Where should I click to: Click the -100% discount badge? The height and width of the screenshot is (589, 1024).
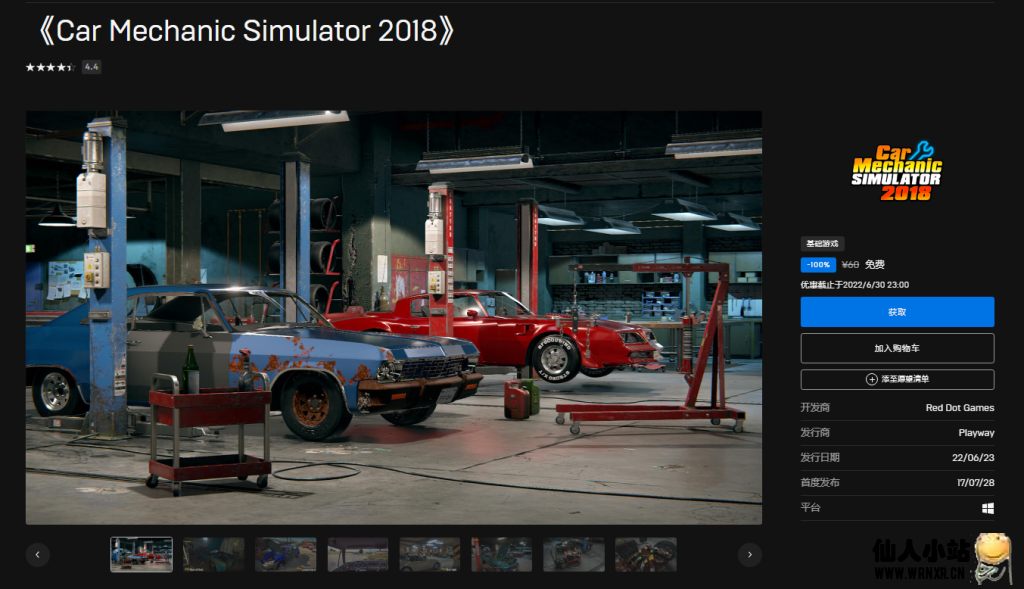[x=818, y=264]
